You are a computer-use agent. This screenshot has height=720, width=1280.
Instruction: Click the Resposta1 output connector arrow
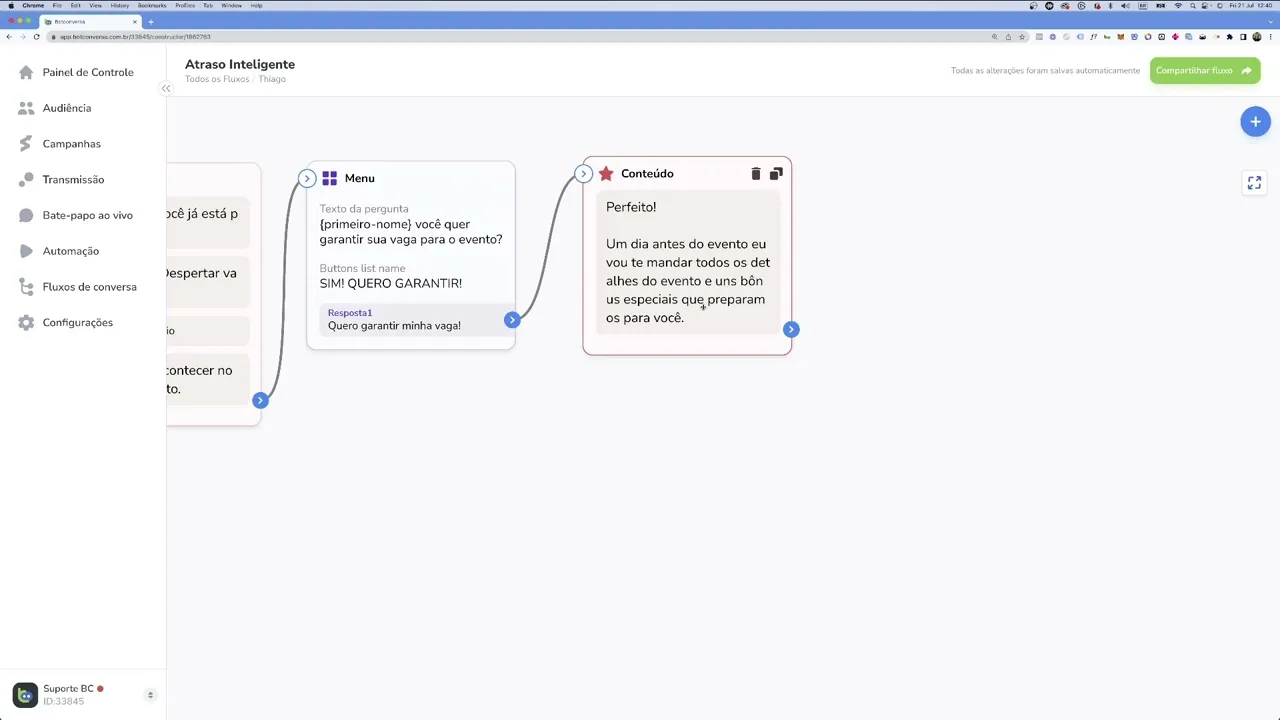coord(512,320)
